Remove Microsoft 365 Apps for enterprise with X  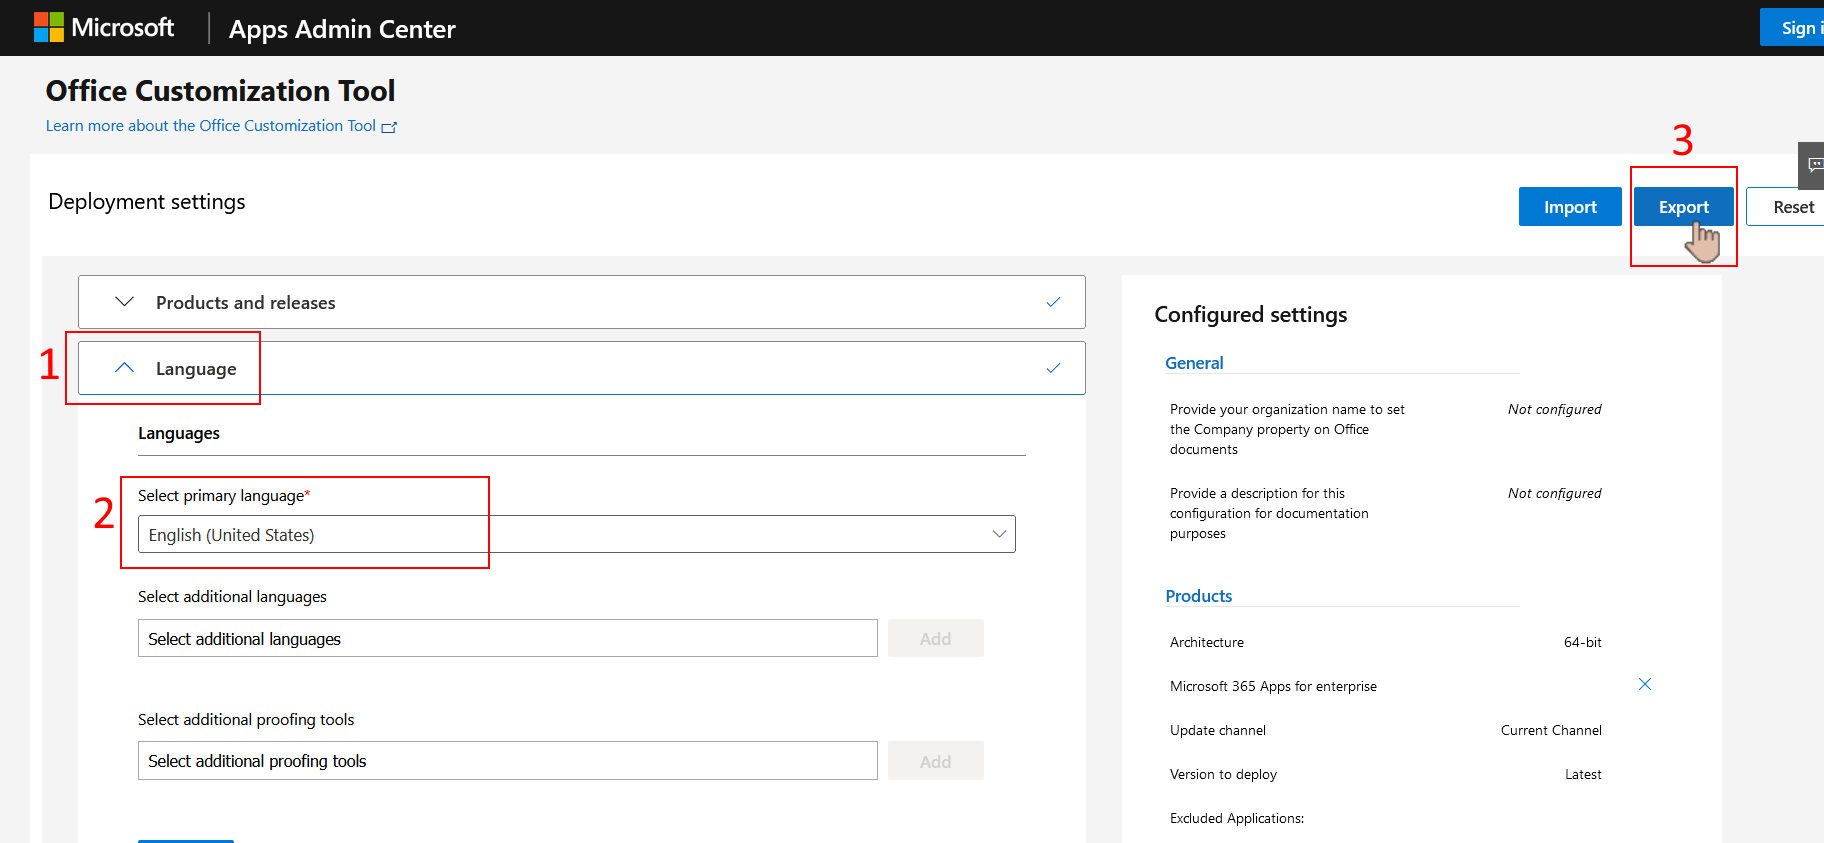[1645, 684]
